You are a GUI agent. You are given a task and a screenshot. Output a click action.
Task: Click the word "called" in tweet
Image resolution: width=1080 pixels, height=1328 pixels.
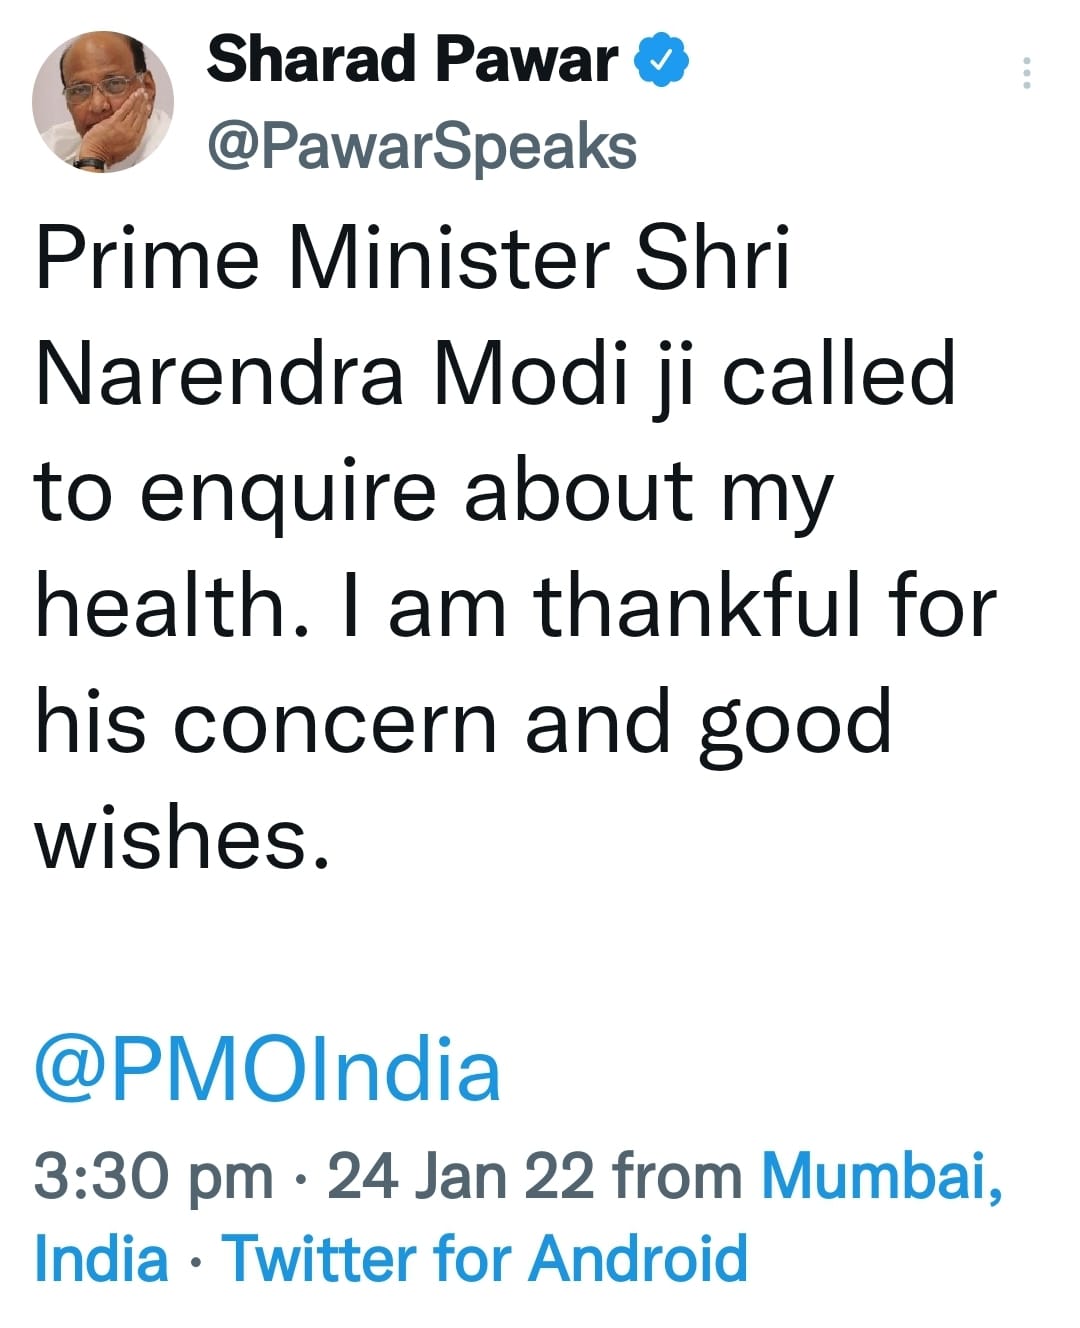point(838,373)
